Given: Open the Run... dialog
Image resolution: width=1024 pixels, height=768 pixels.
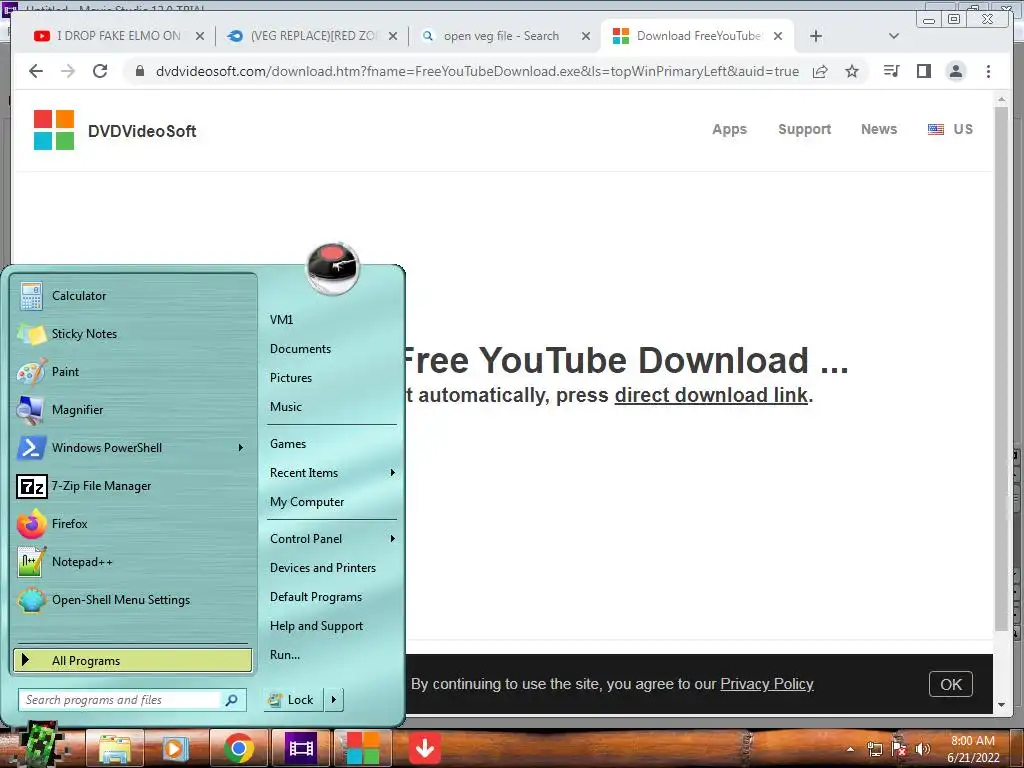Looking at the screenshot, I should (285, 654).
